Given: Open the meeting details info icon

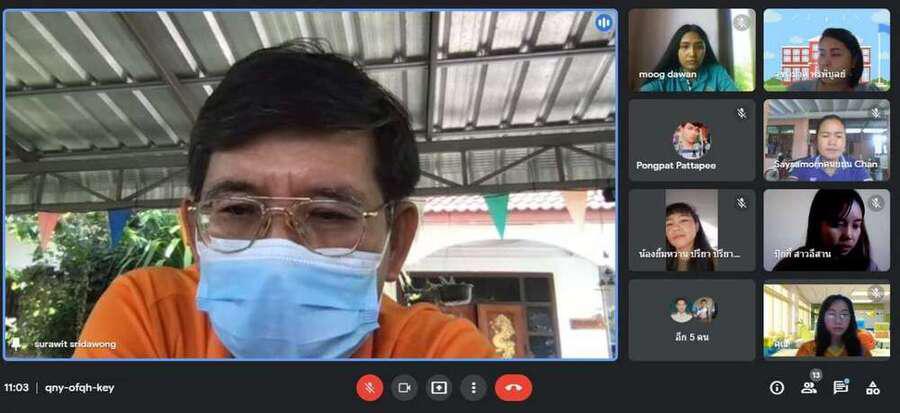Looking at the screenshot, I should tap(776, 387).
